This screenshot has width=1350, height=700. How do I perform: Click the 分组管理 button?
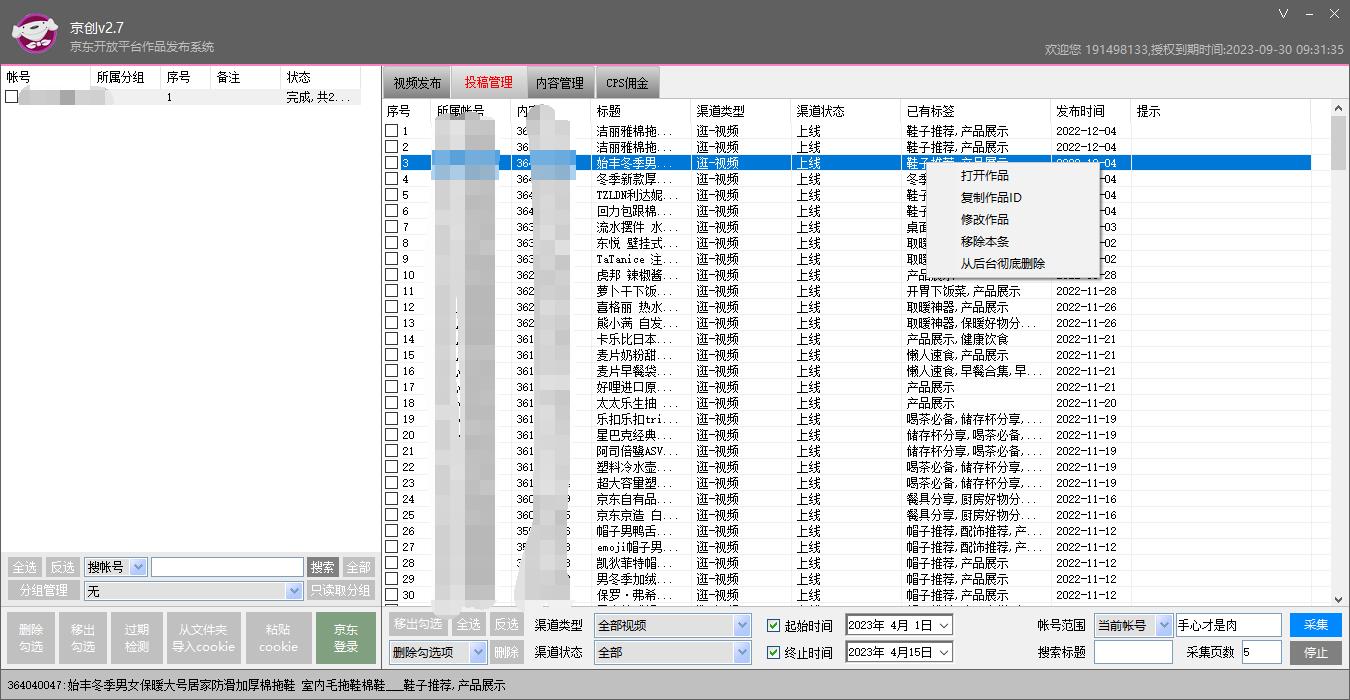[x=43, y=591]
